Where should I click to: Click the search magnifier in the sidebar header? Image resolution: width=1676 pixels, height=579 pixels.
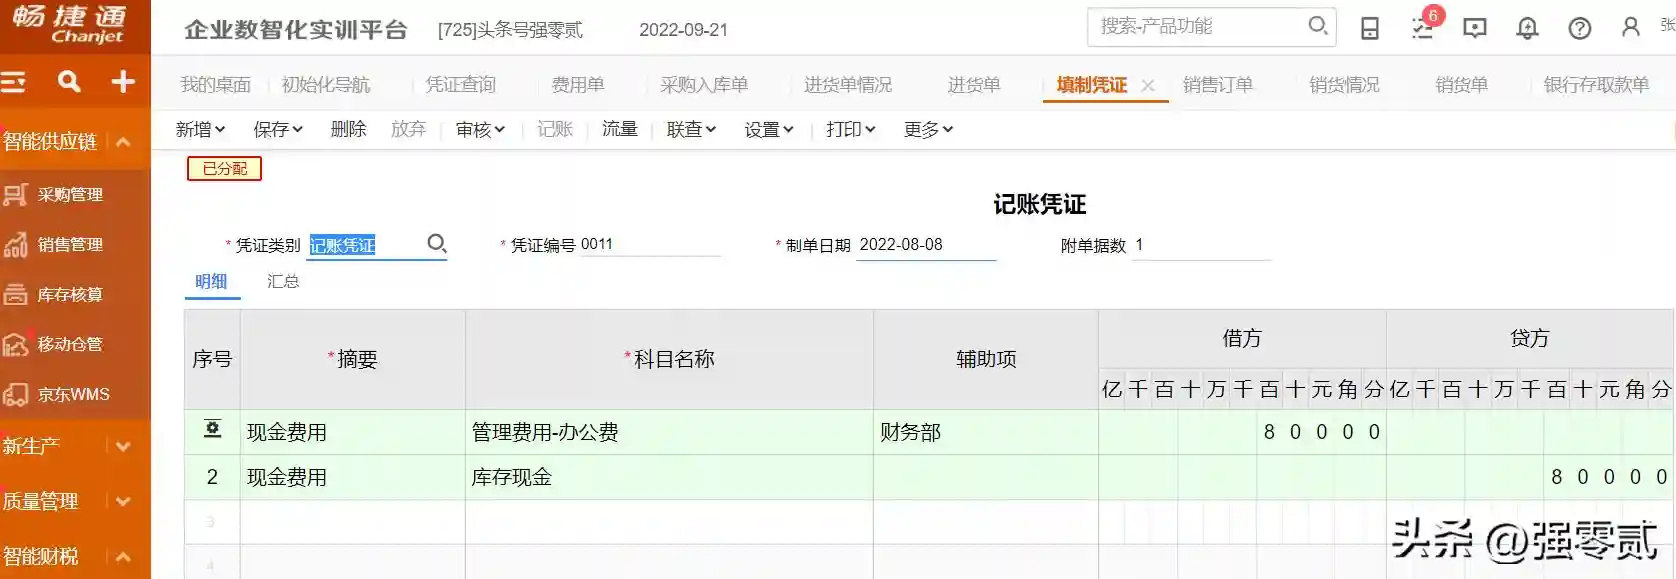coord(68,82)
